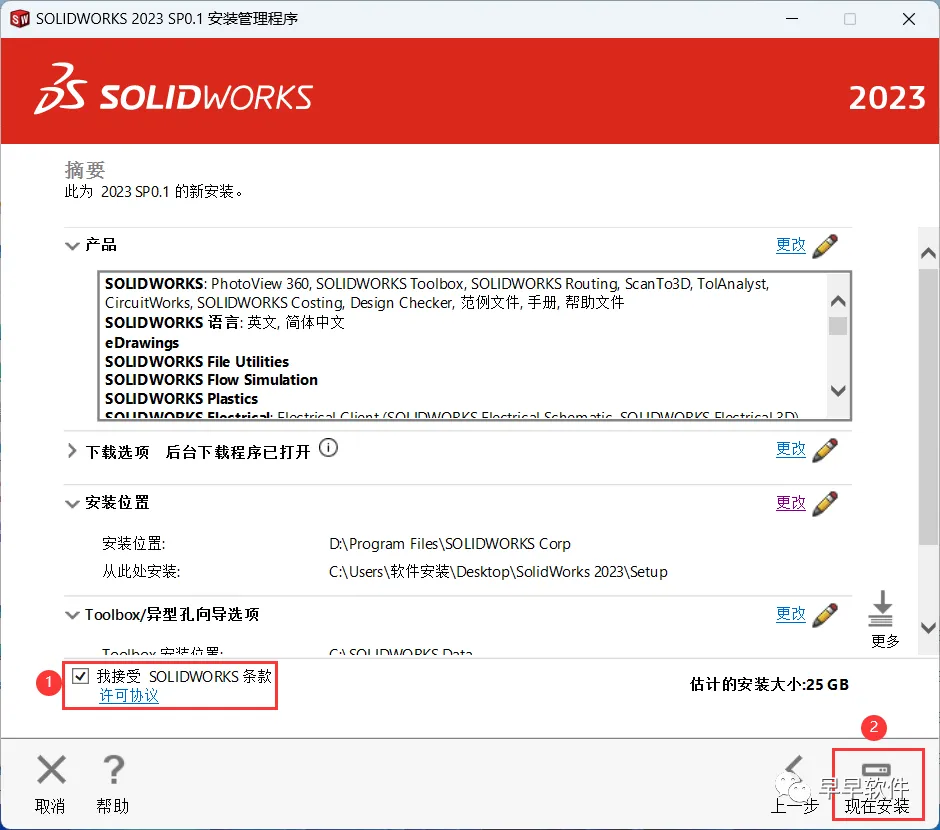Click the 取消 X icon
Screen dimensions: 940x830
[51, 769]
